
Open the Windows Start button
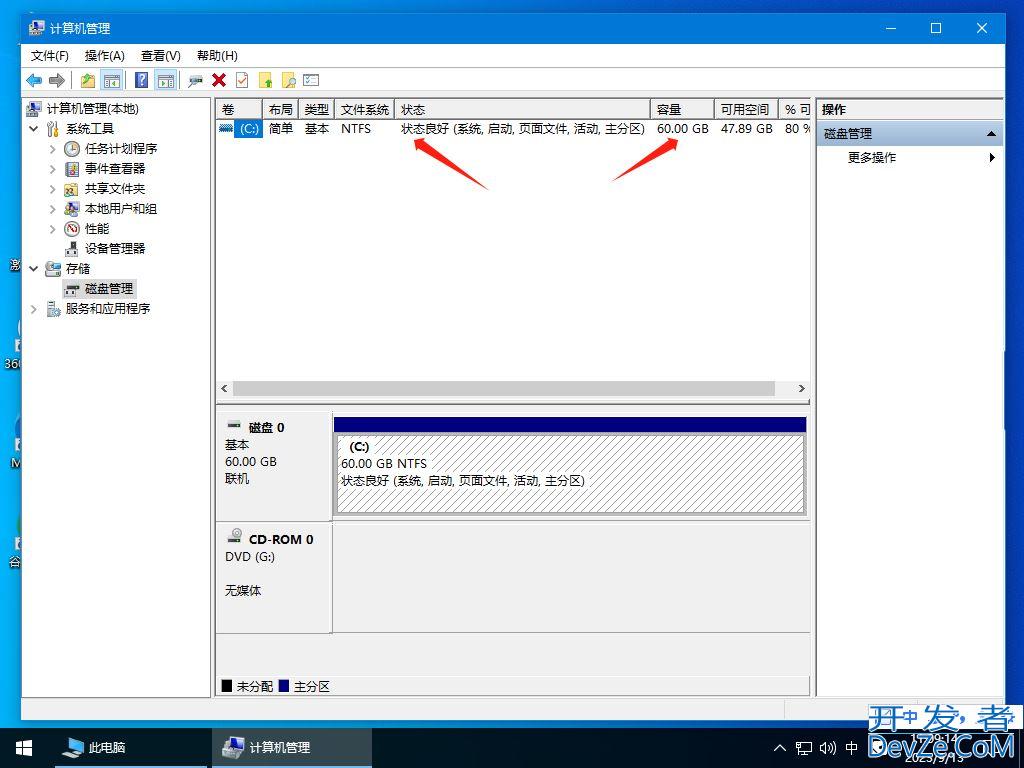(24, 748)
